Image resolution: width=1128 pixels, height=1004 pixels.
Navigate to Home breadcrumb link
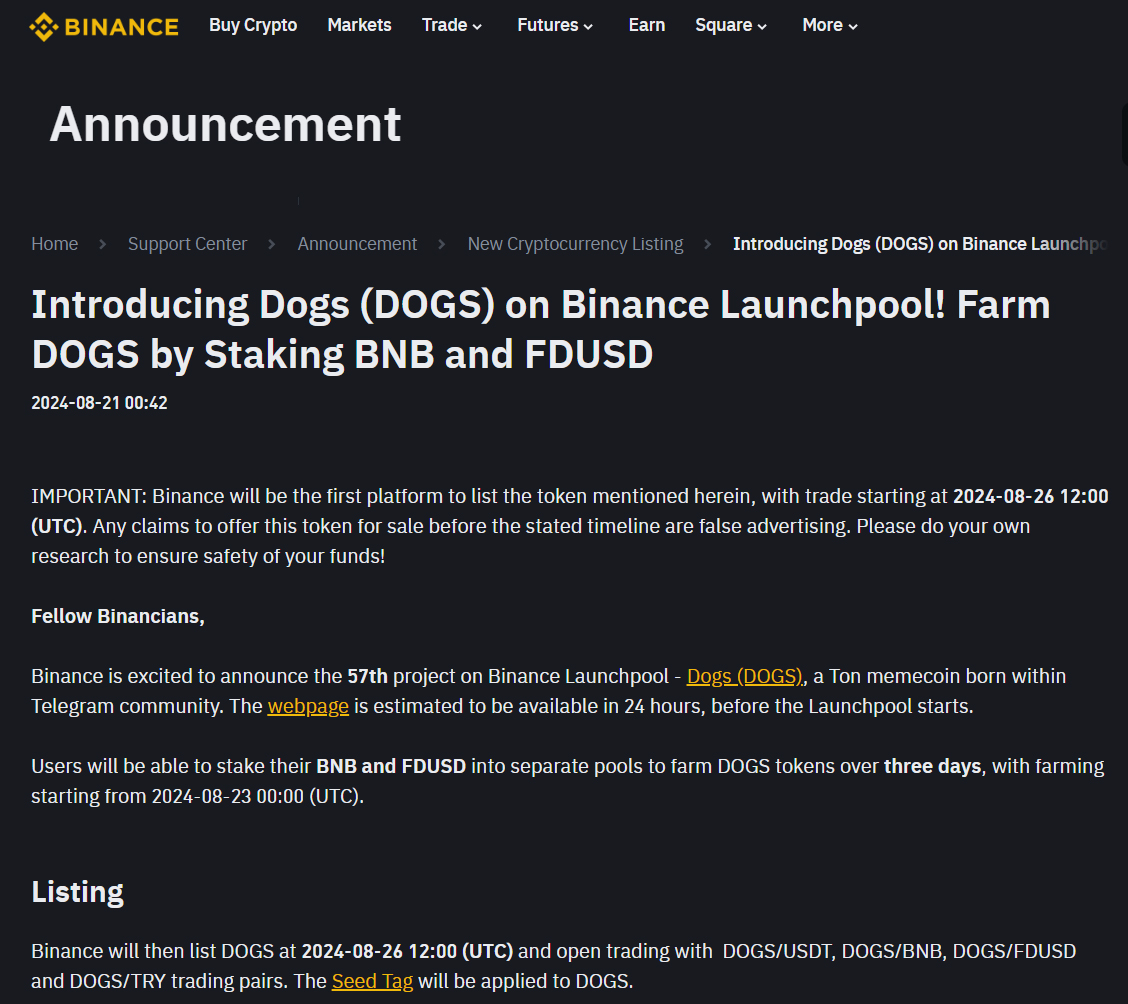click(55, 244)
